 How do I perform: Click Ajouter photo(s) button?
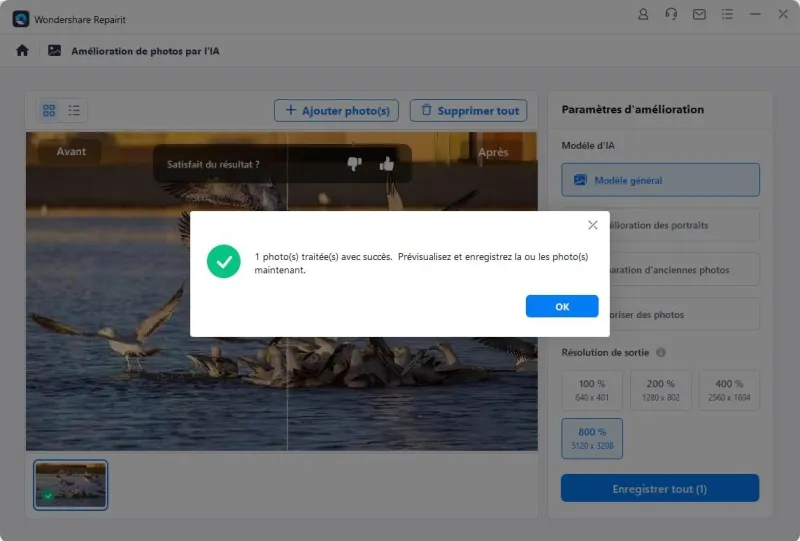pos(337,110)
